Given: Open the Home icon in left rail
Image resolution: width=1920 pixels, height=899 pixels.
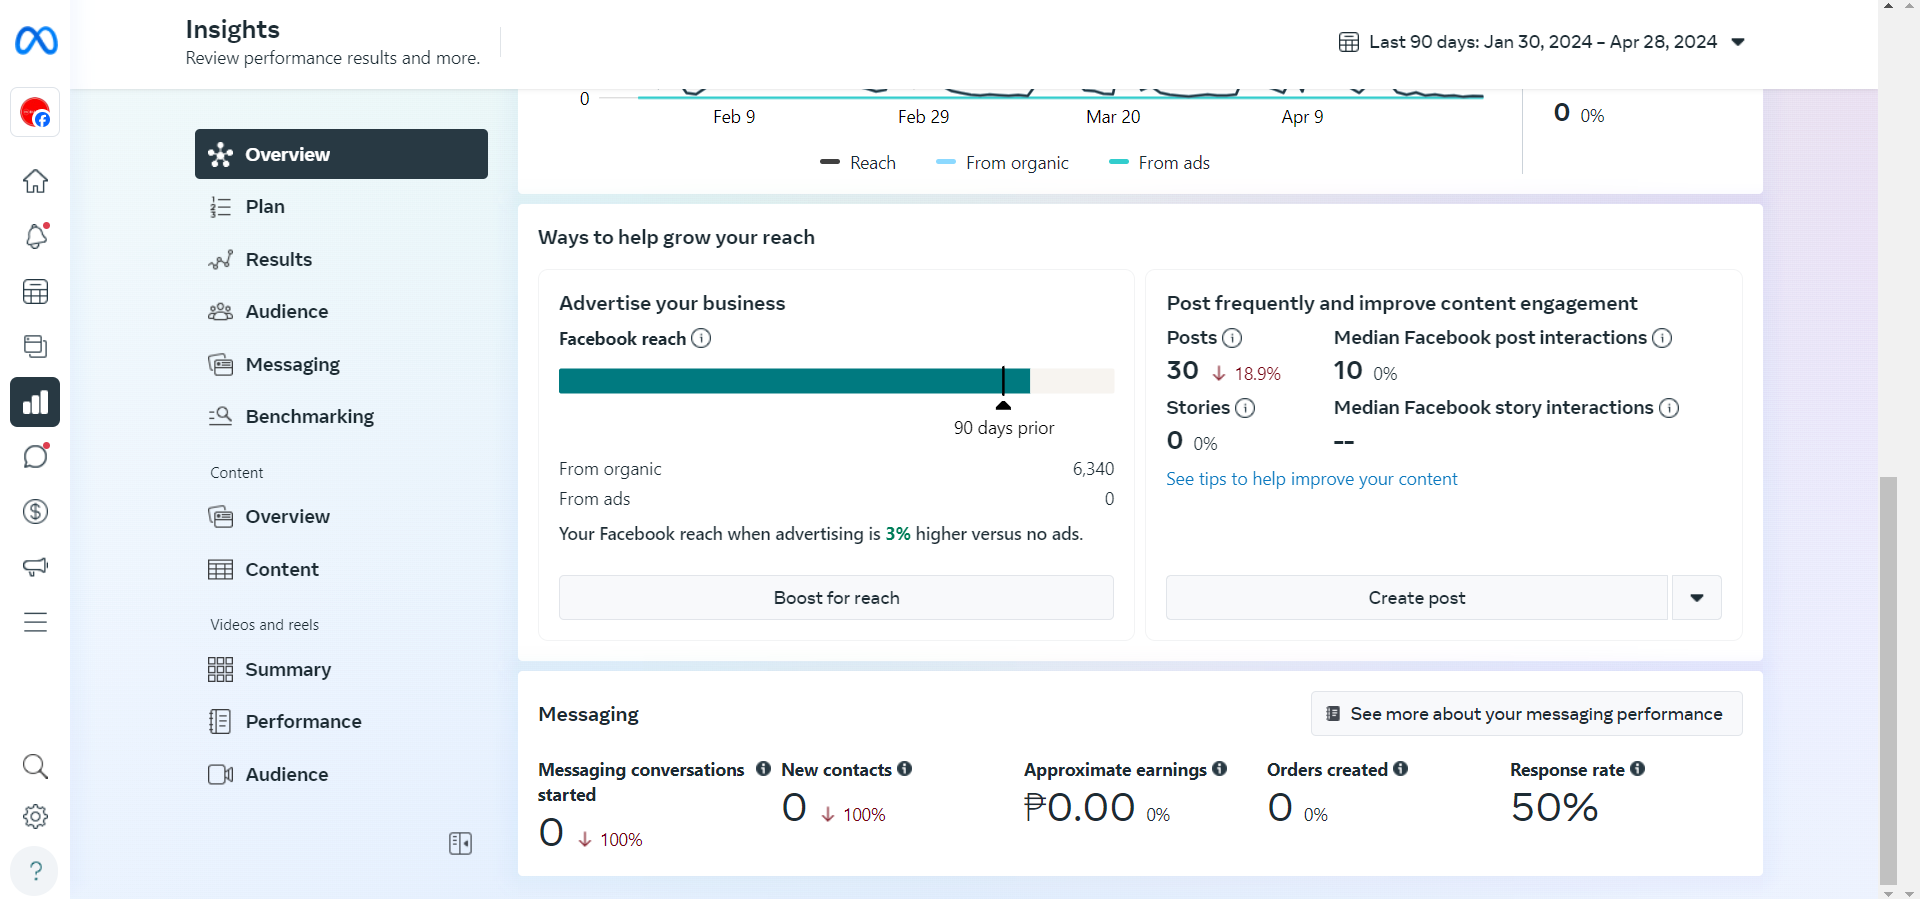Looking at the screenshot, I should (x=35, y=181).
